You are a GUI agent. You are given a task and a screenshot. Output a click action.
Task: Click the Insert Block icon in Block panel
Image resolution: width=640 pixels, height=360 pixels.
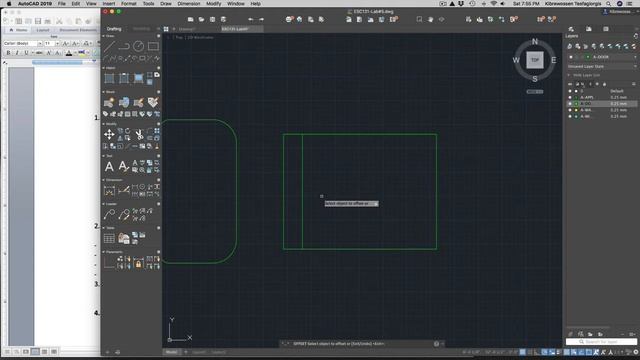(109, 102)
